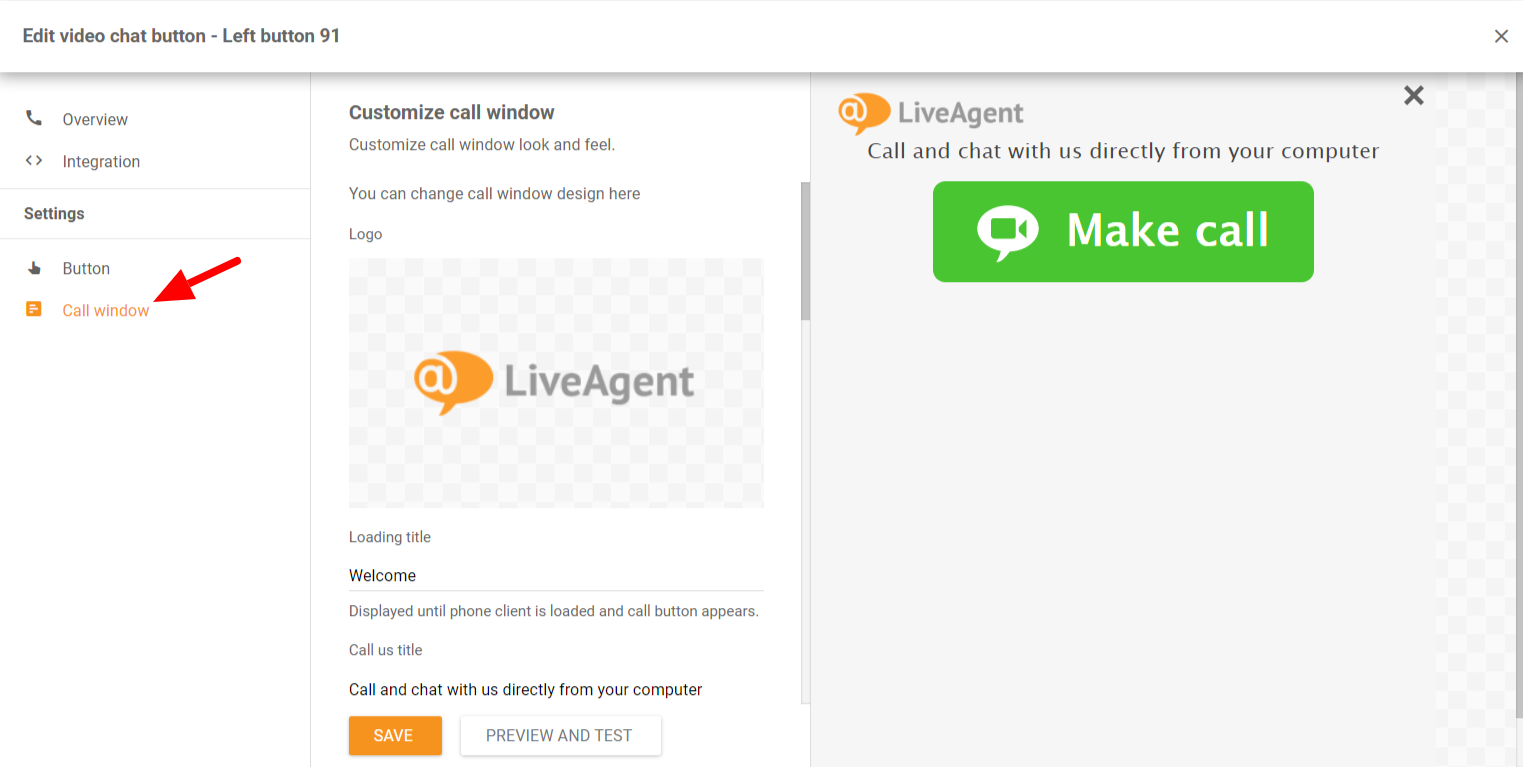Close the Edit video chat button dialog
This screenshot has height=767, width=1523.
coord(1501,36)
